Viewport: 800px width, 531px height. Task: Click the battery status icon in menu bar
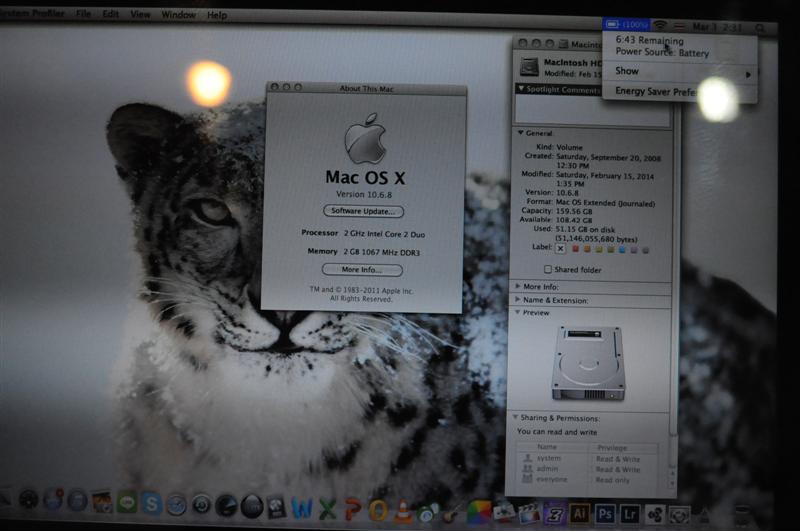point(626,24)
